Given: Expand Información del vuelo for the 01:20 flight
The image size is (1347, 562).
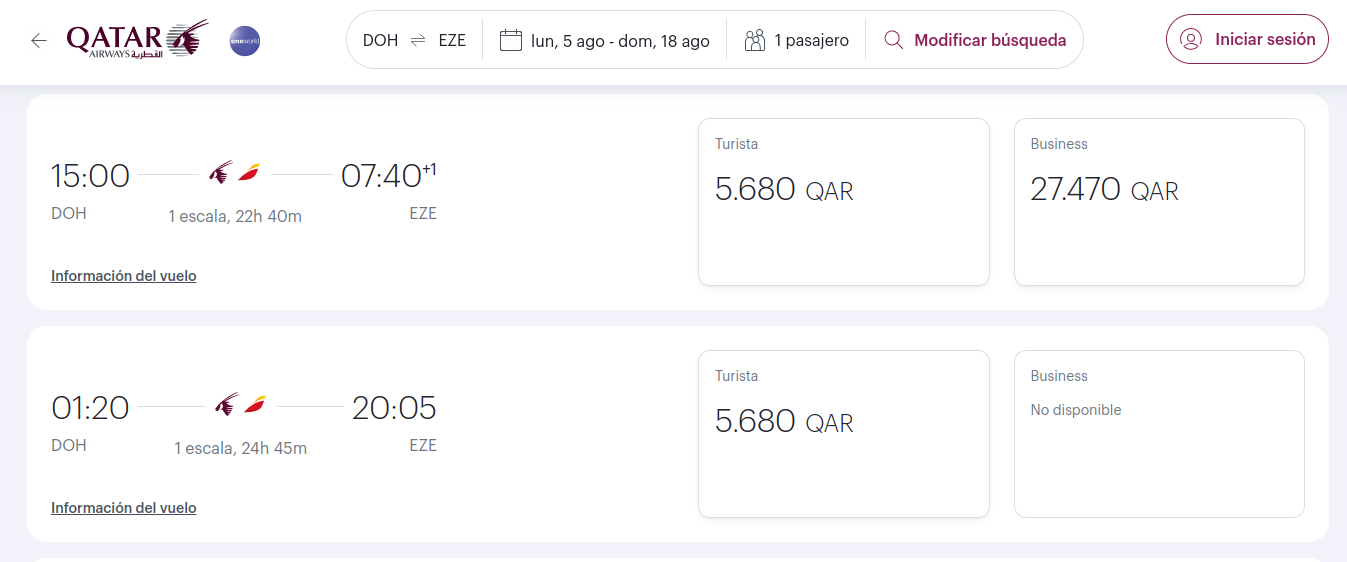Looking at the screenshot, I should point(124,508).
